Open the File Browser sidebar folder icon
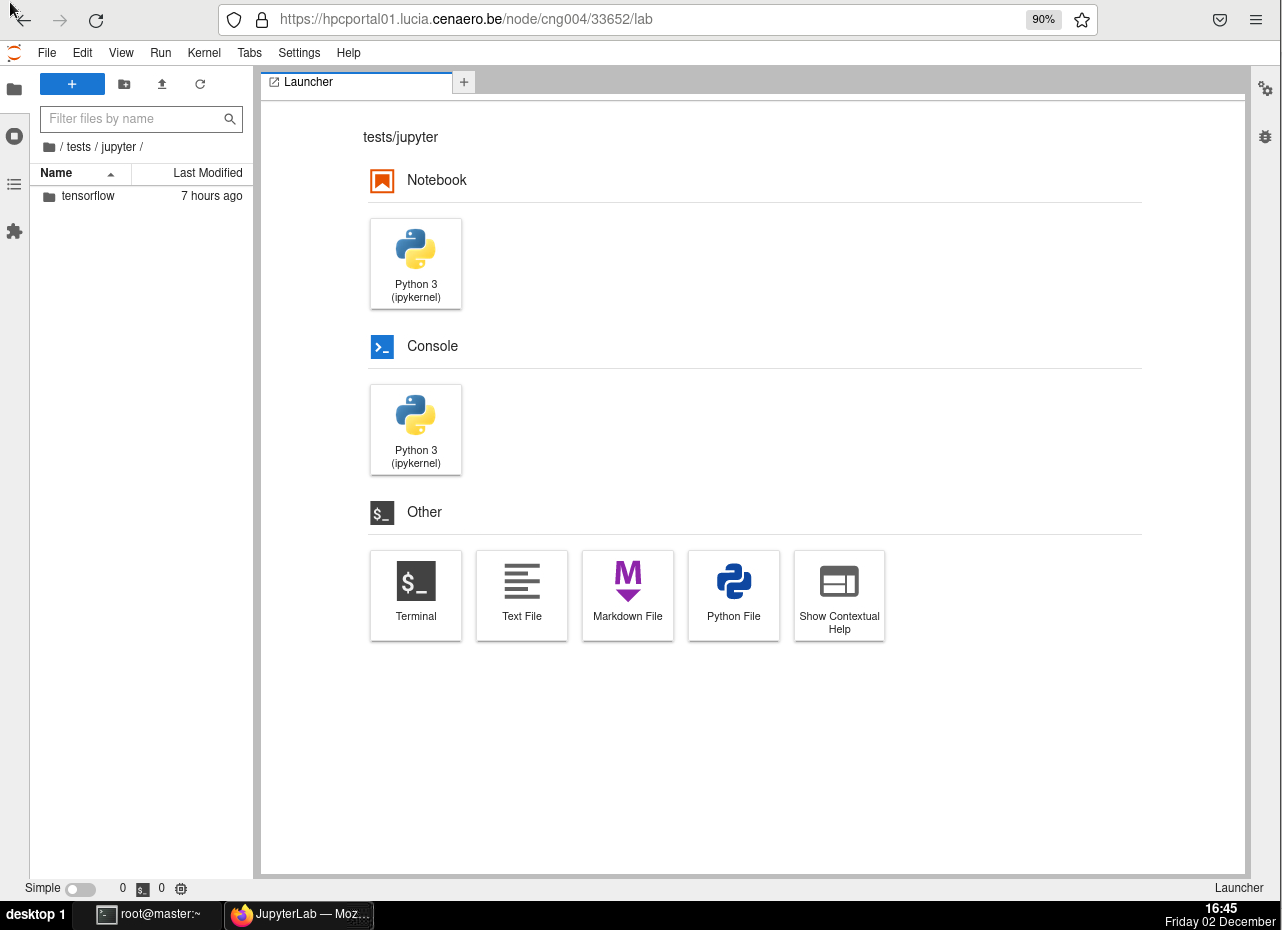 [x=14, y=89]
